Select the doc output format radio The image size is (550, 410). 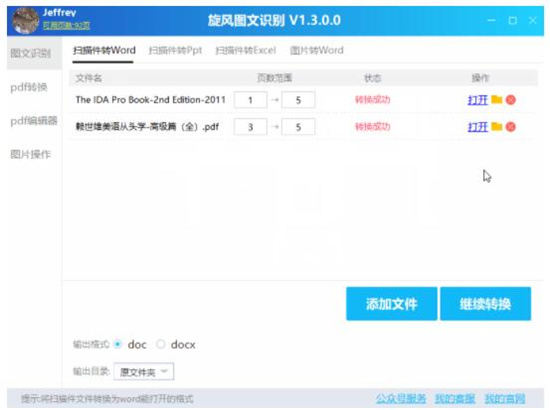tap(118, 344)
